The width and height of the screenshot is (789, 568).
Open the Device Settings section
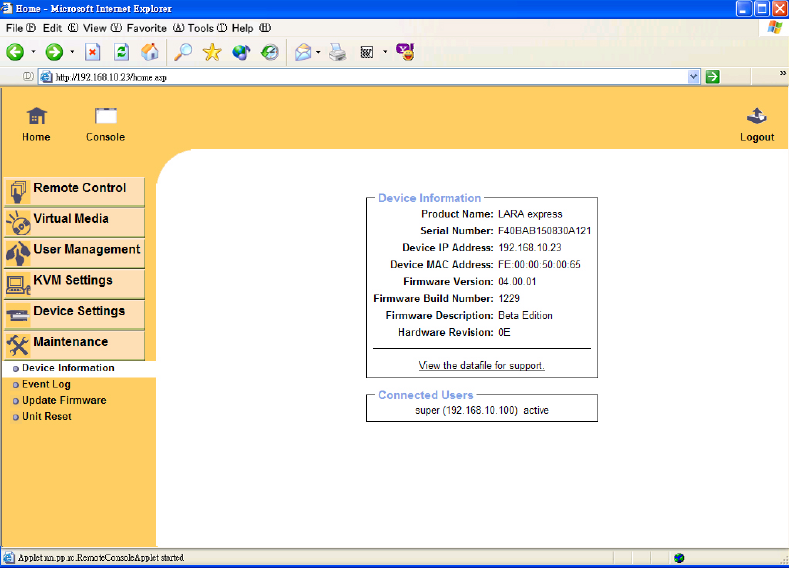pyautogui.click(x=74, y=314)
